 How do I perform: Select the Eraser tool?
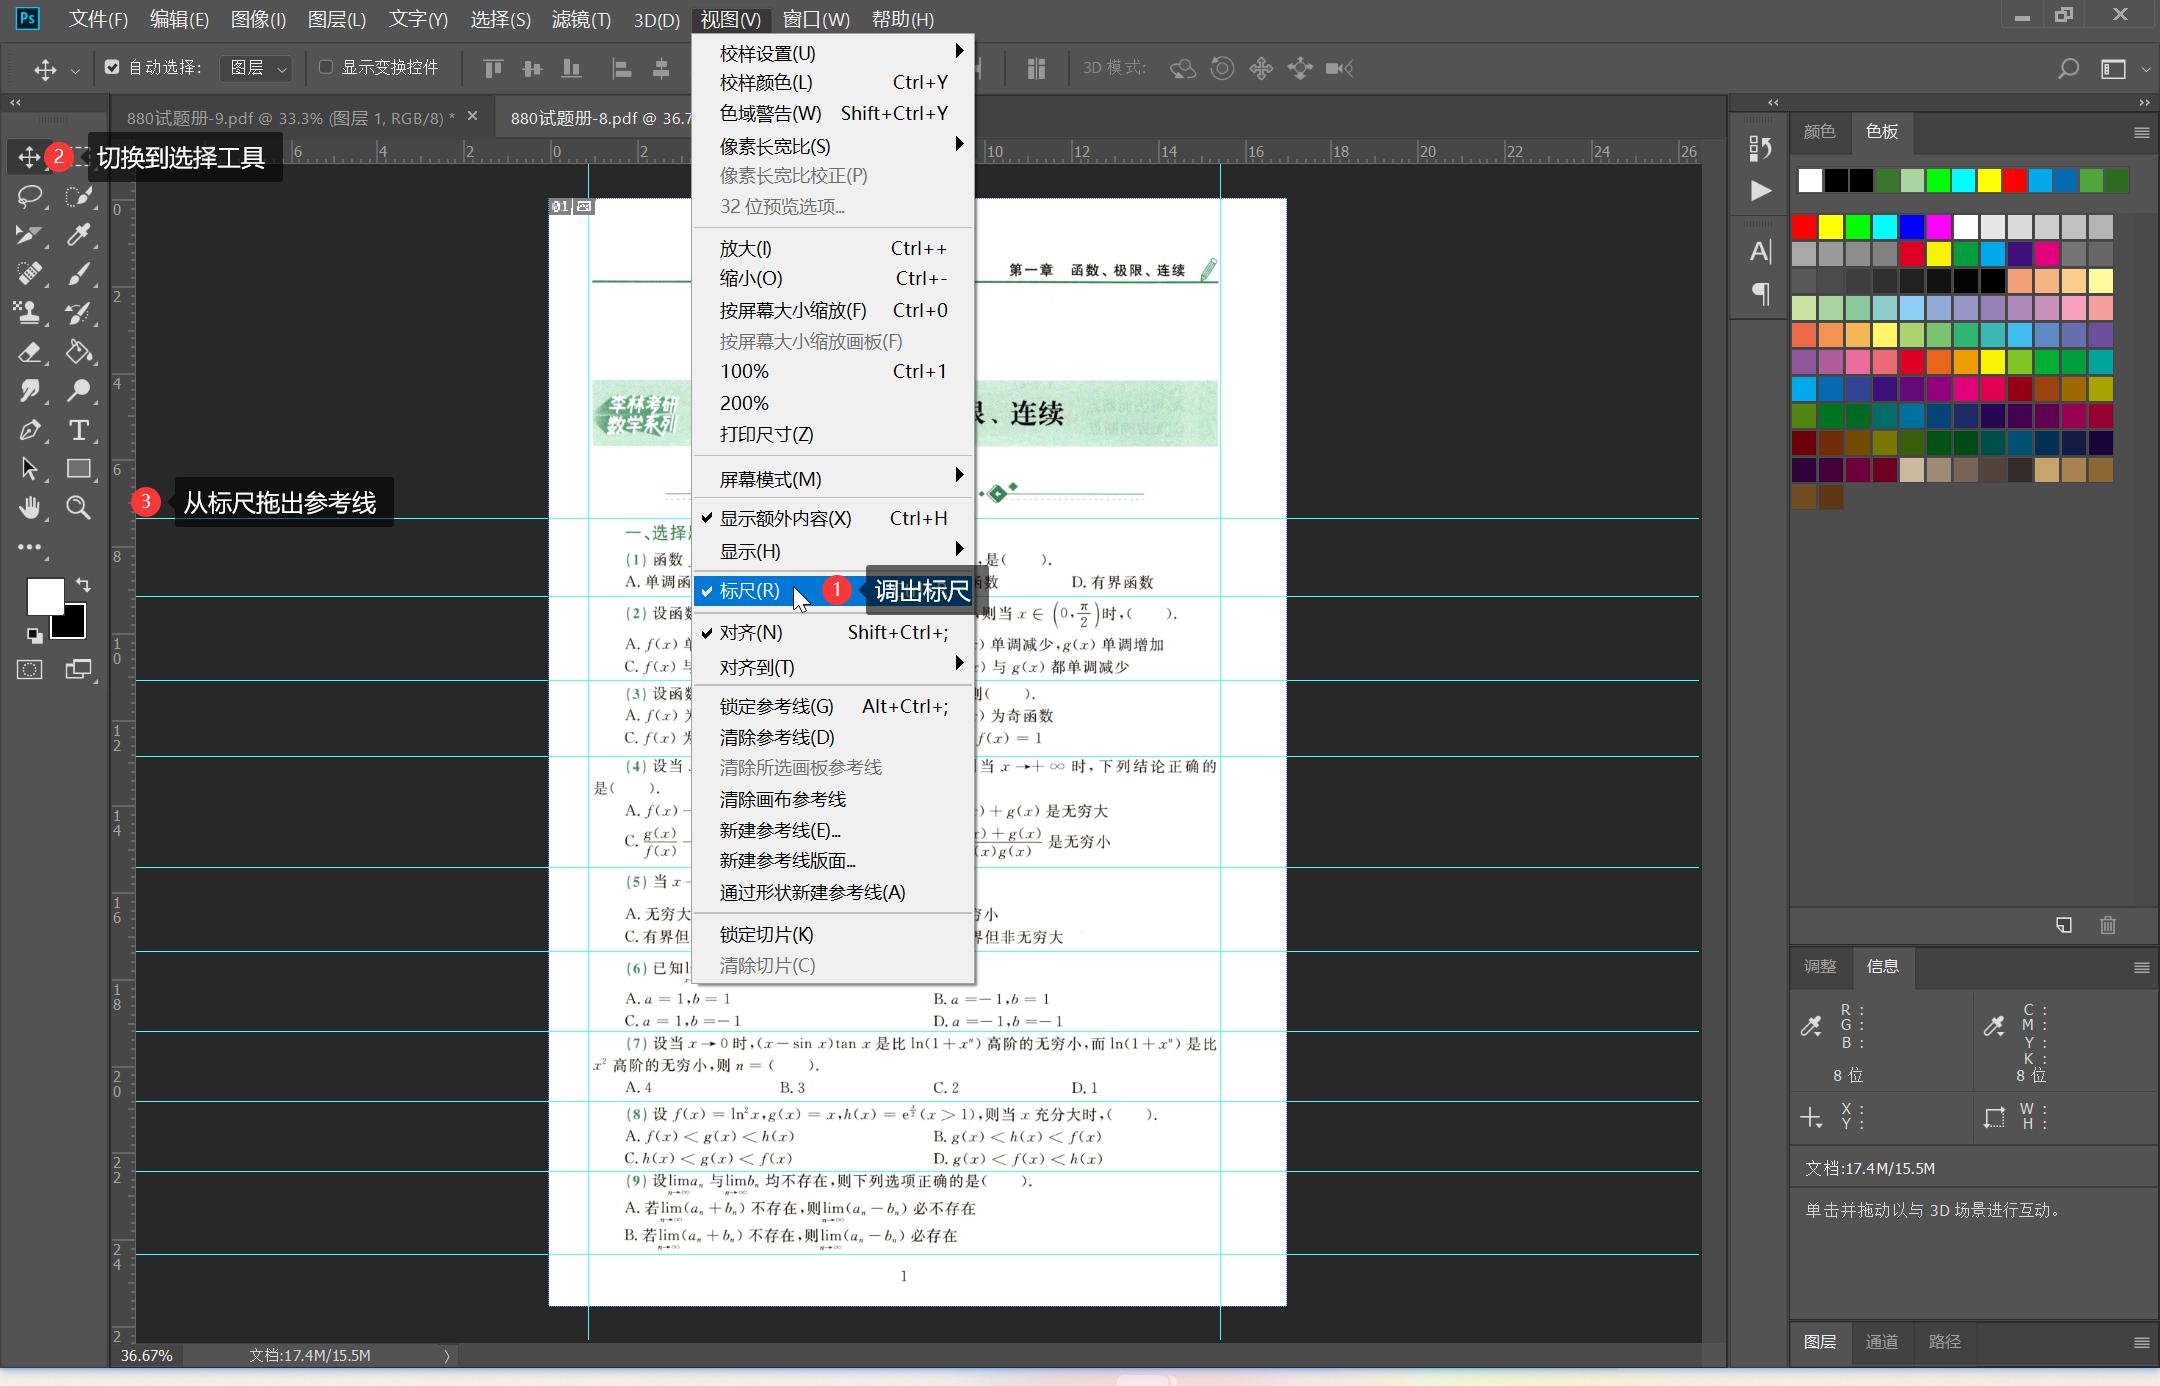tap(30, 352)
